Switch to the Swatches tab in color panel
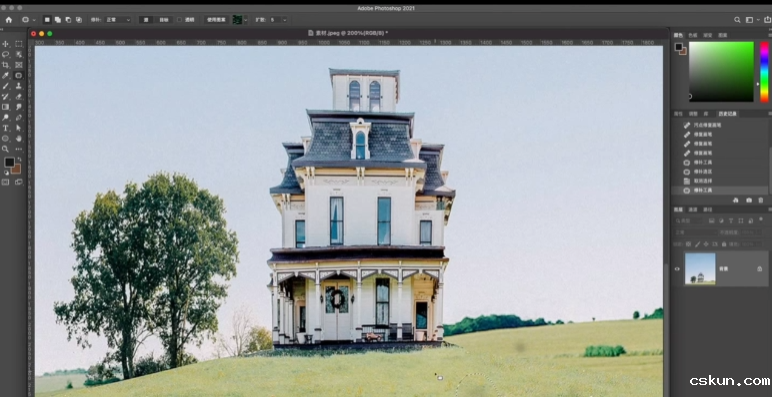 click(693, 35)
